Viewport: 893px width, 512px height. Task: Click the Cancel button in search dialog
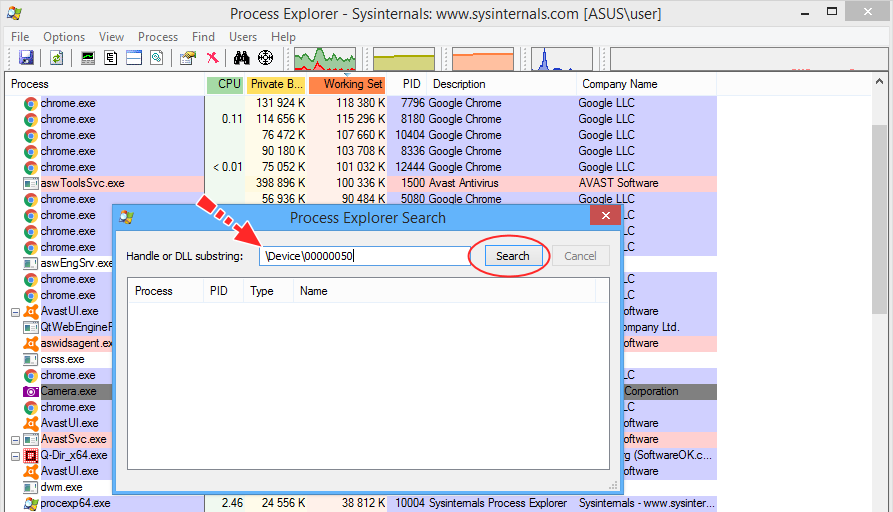pos(580,256)
